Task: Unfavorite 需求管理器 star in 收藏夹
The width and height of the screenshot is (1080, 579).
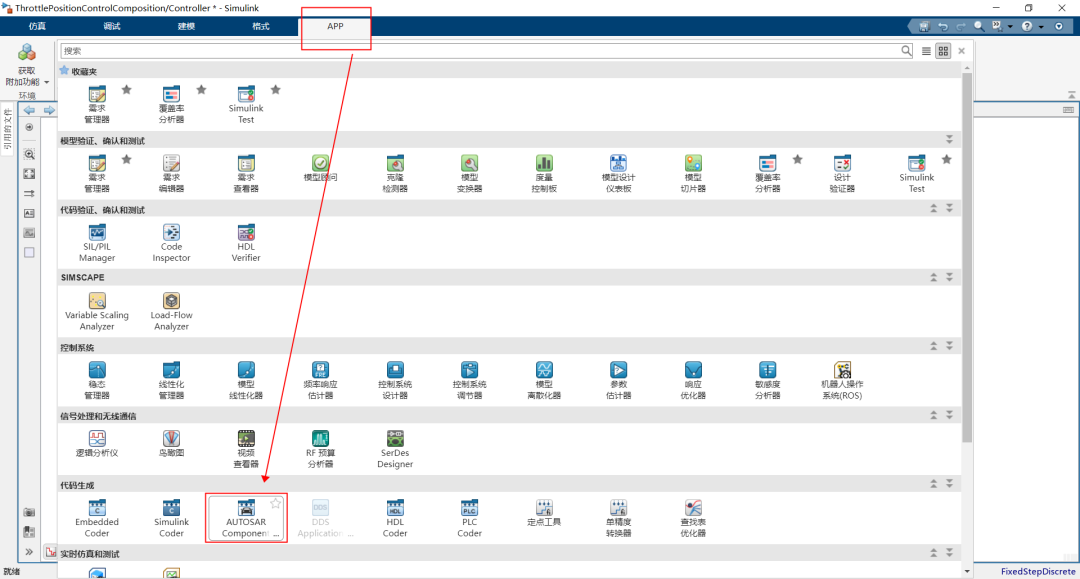Action: tap(127, 90)
